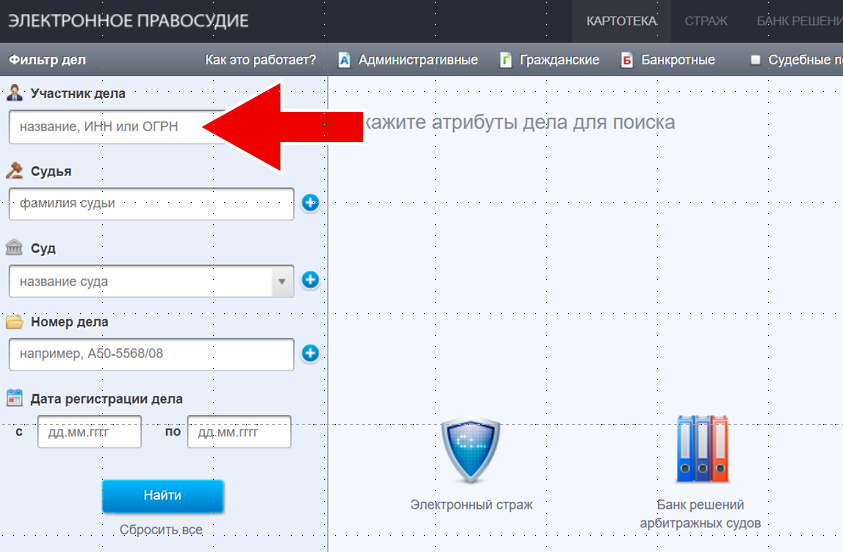Screen dimensions: 843x552
Task: Open Электронный страж shield icon
Action: click(471, 450)
